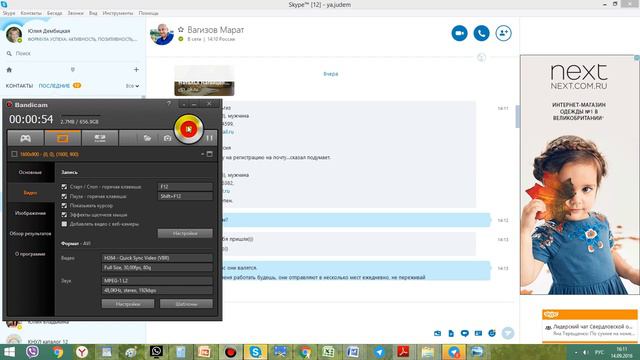Toggle mouse click effects checkbox
This screenshot has width=640, height=360.
64,215
